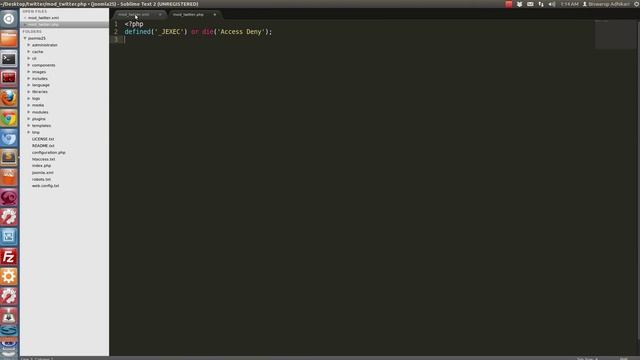
Task: Click the red dock icon below Terminal
Action: pyautogui.click(x=9, y=78)
